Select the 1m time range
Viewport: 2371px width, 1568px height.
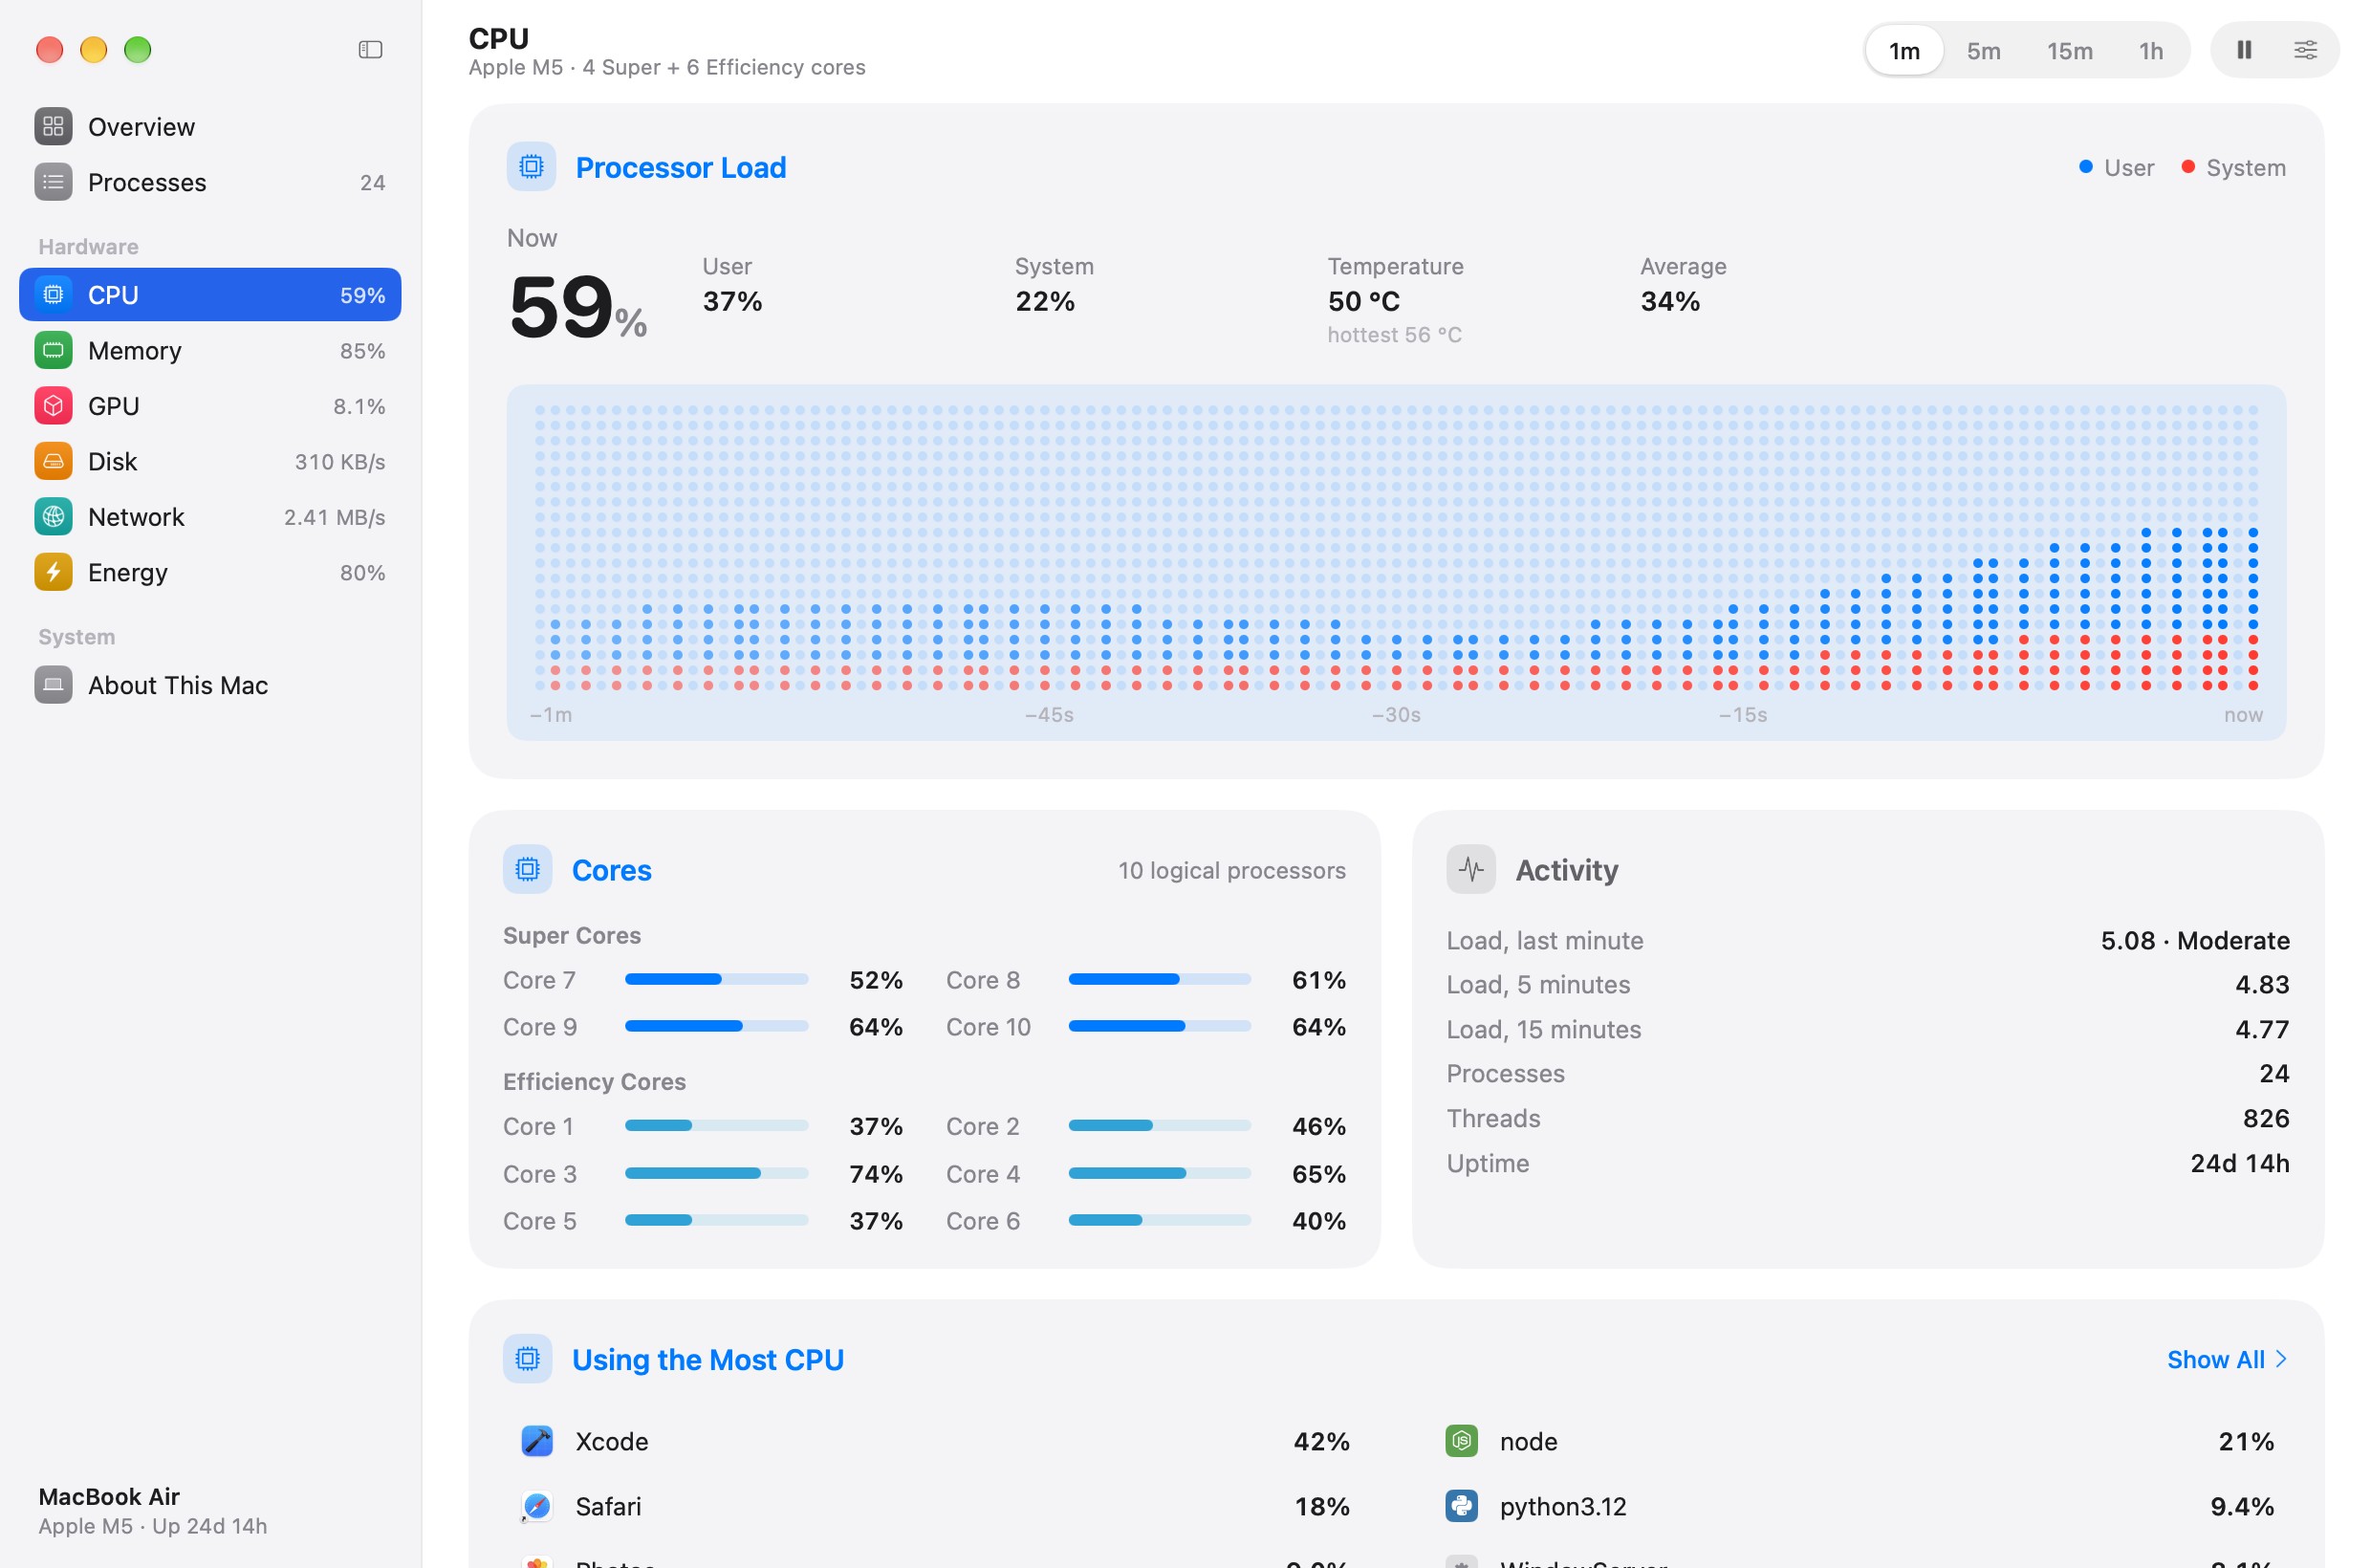tap(1903, 50)
